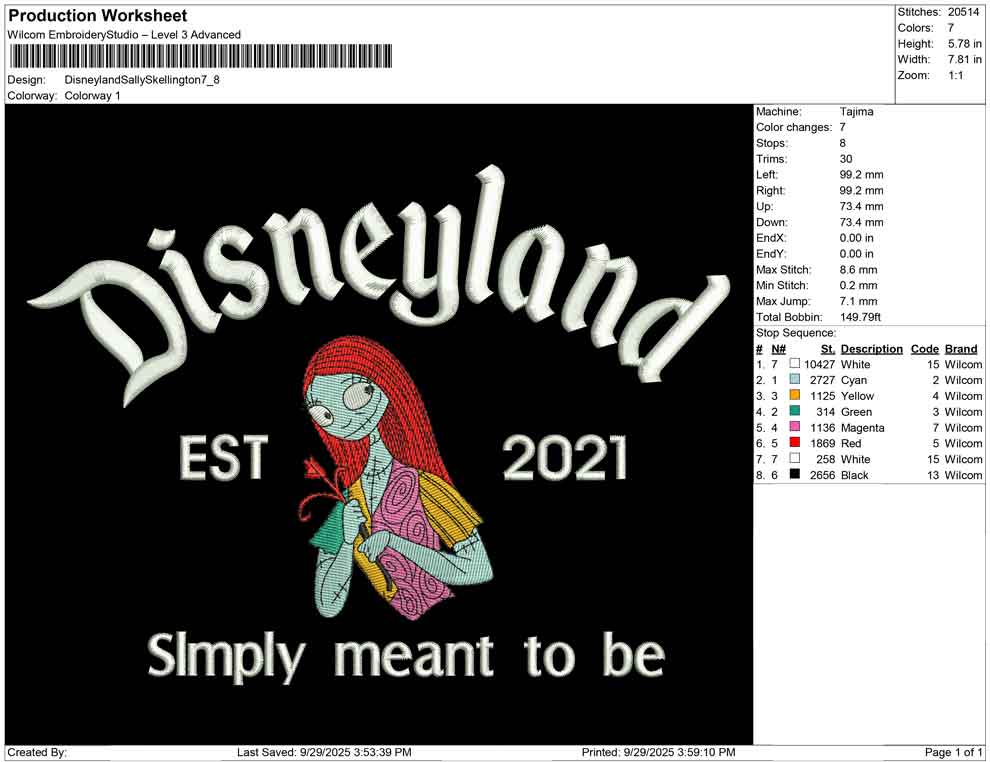990x762 pixels.
Task: Click the Width value '7.81 in'
Action: pyautogui.click(x=964, y=59)
